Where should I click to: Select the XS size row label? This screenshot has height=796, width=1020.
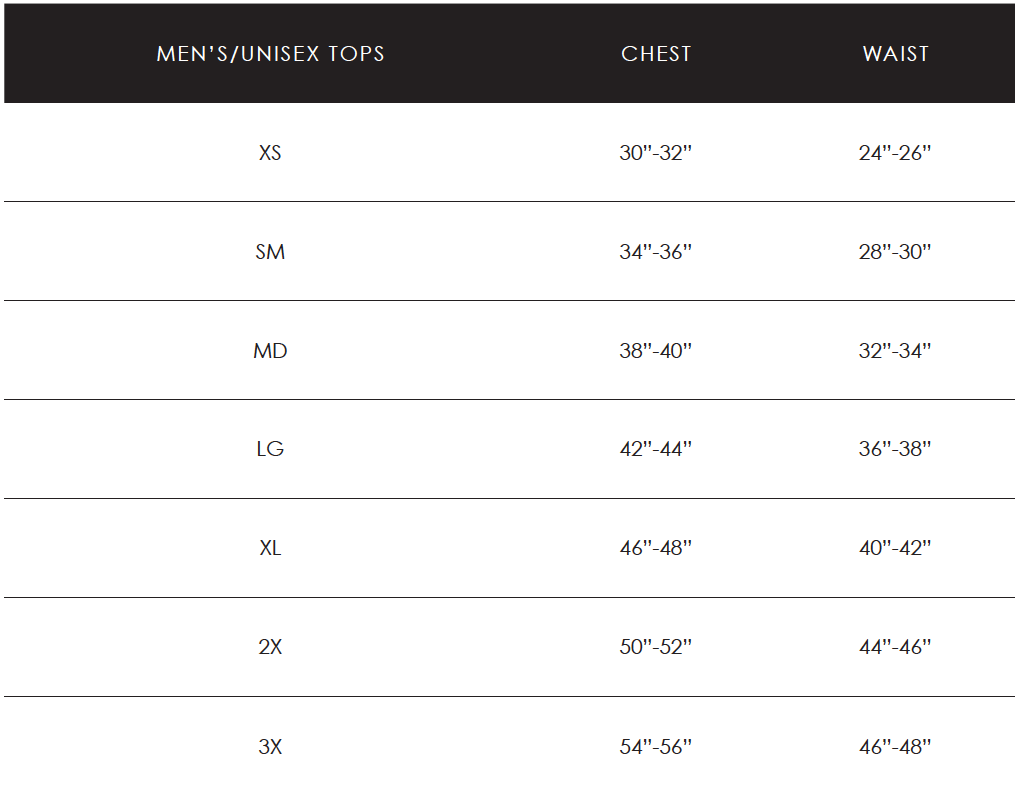click(x=270, y=153)
